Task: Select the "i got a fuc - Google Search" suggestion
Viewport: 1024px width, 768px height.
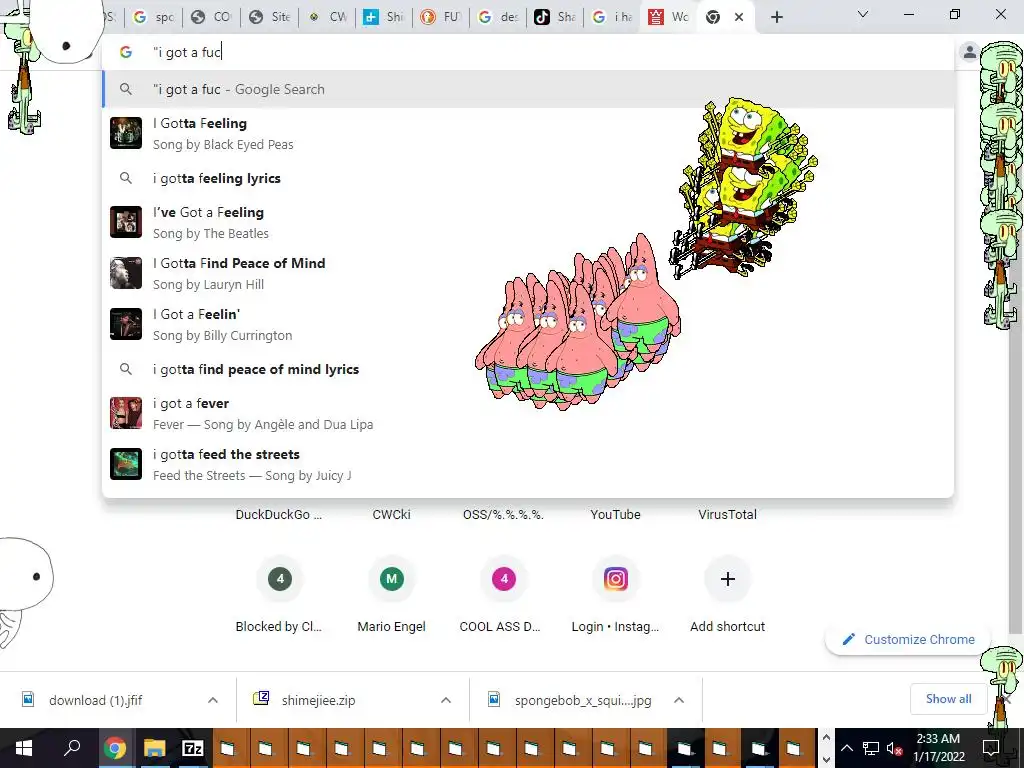Action: (x=528, y=89)
